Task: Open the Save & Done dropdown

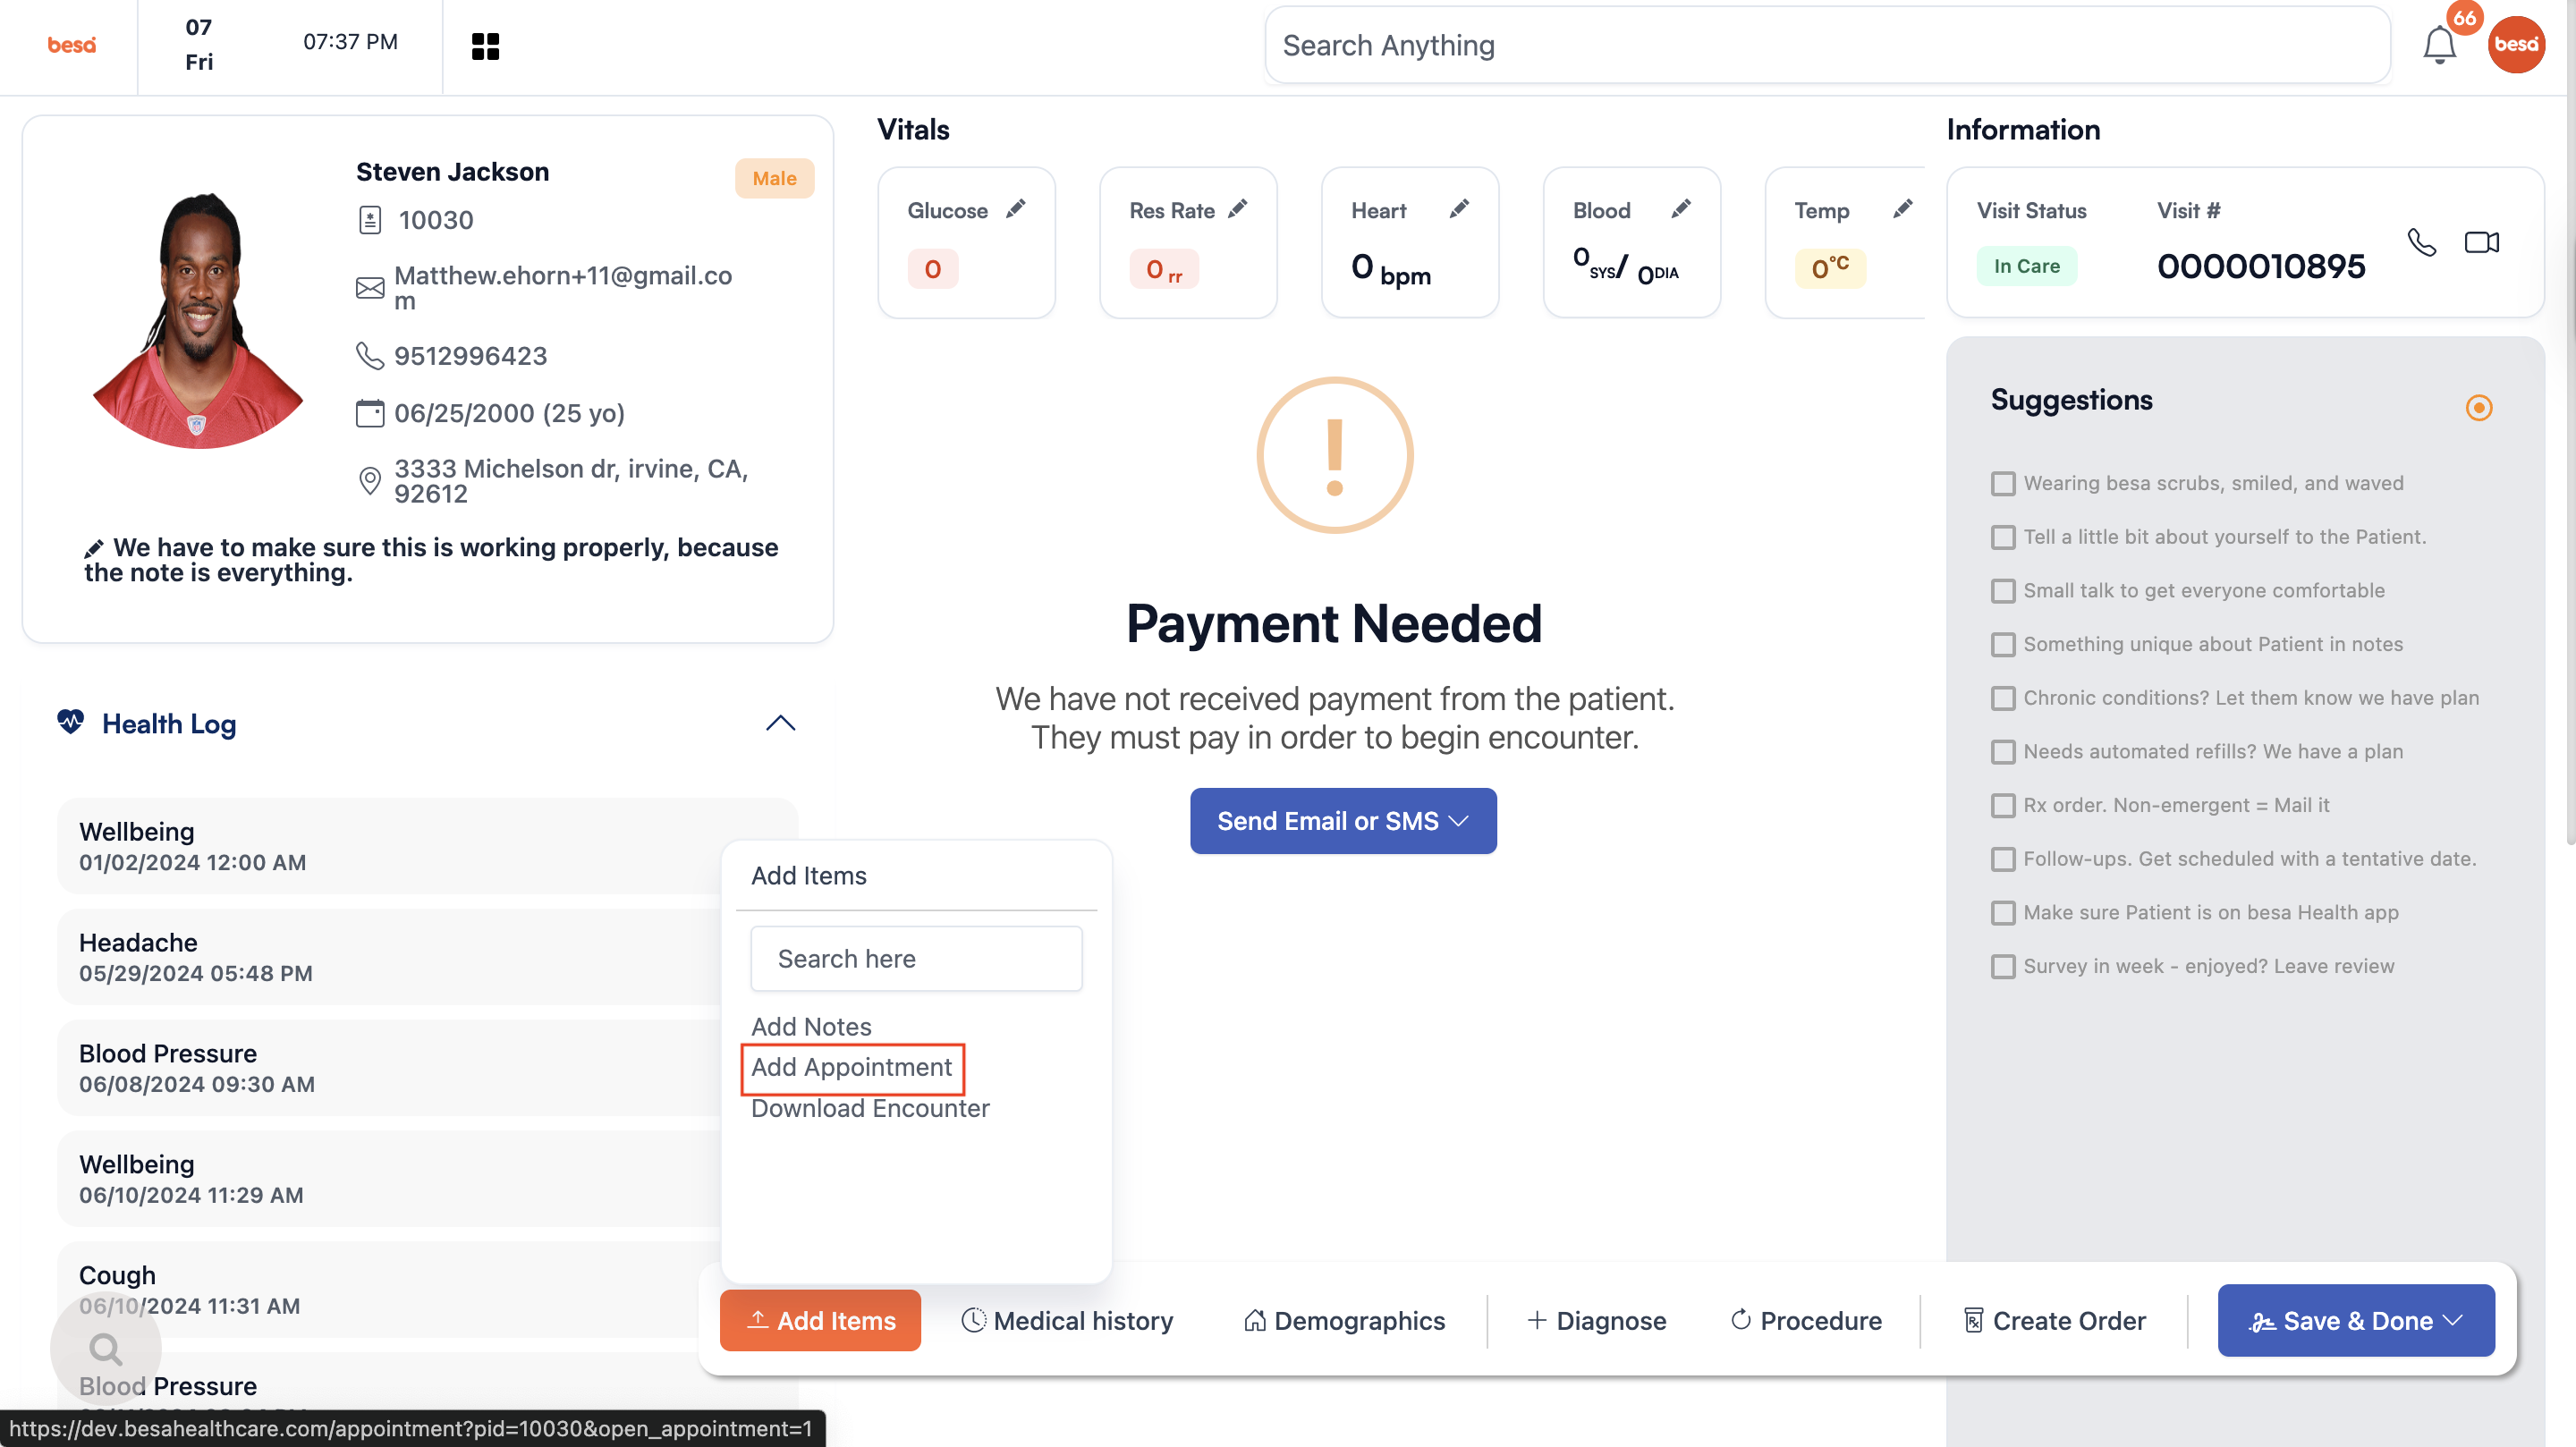Action: pyautogui.click(x=2356, y=1321)
